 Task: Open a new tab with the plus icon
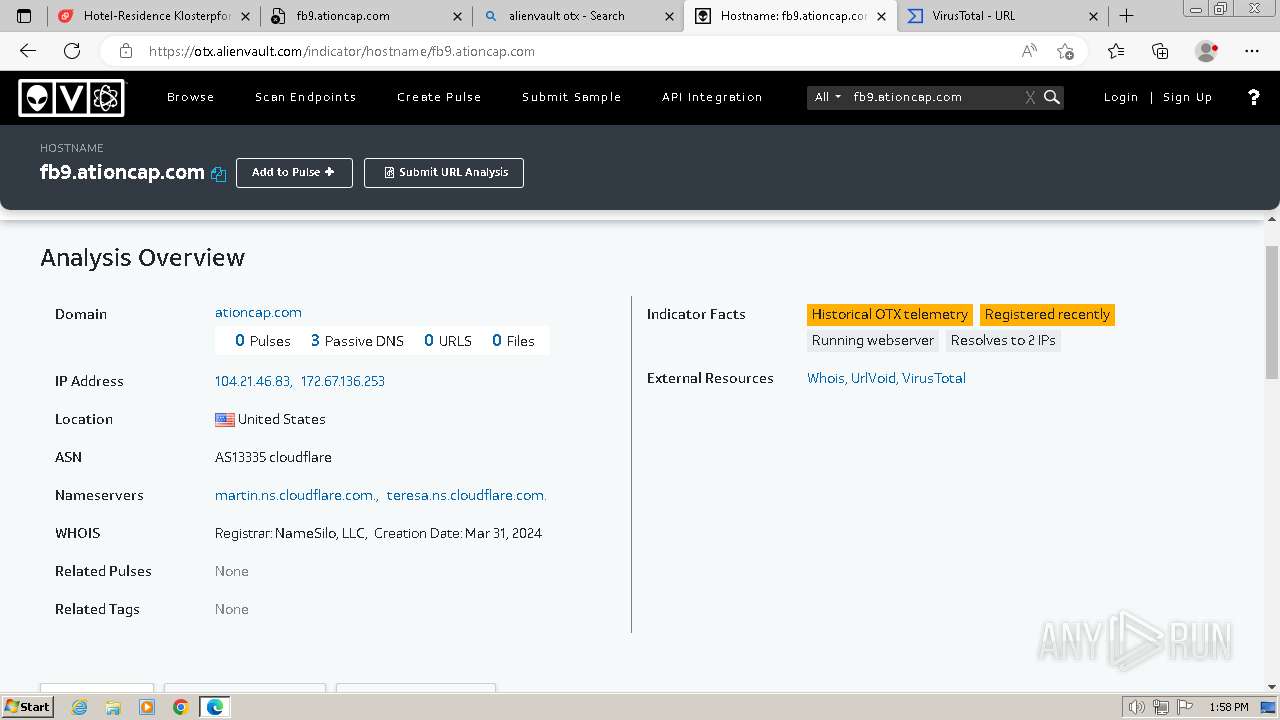[x=1127, y=16]
